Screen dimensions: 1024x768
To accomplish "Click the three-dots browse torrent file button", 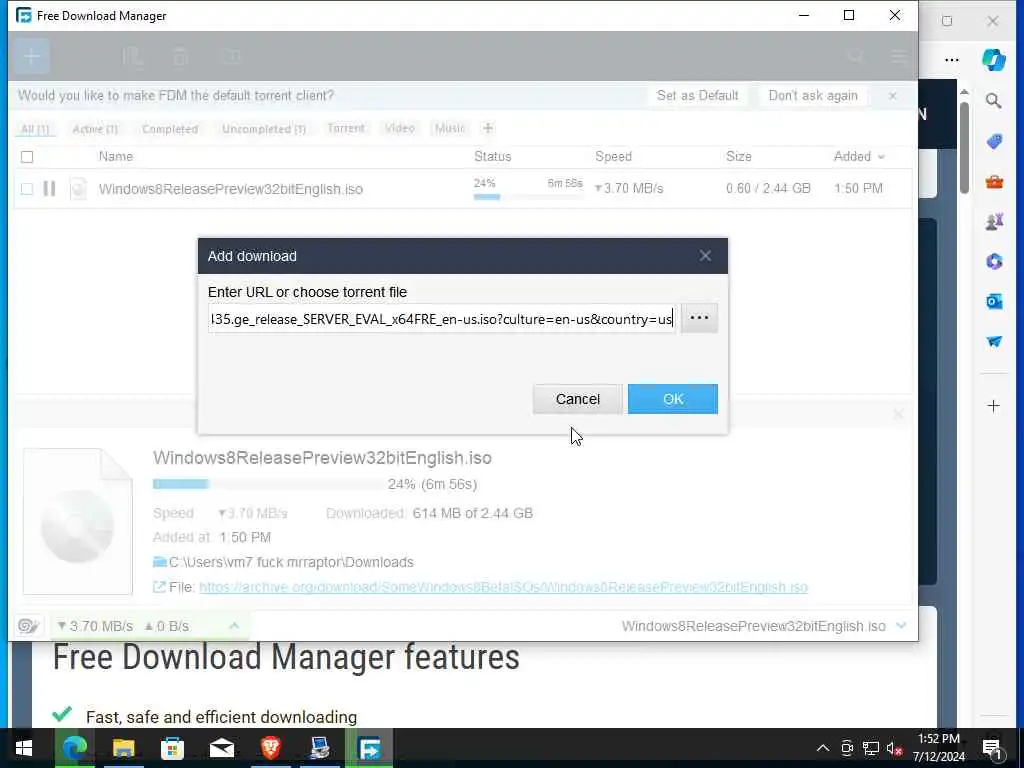I will point(699,319).
